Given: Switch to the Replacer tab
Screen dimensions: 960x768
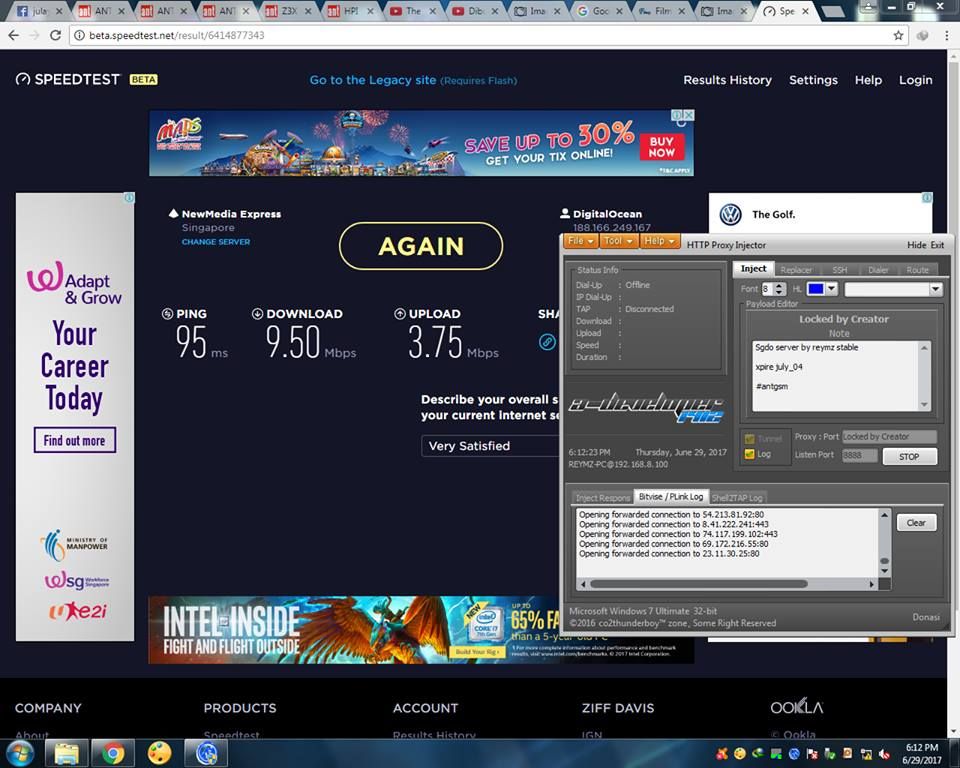Looking at the screenshot, I should (x=796, y=269).
